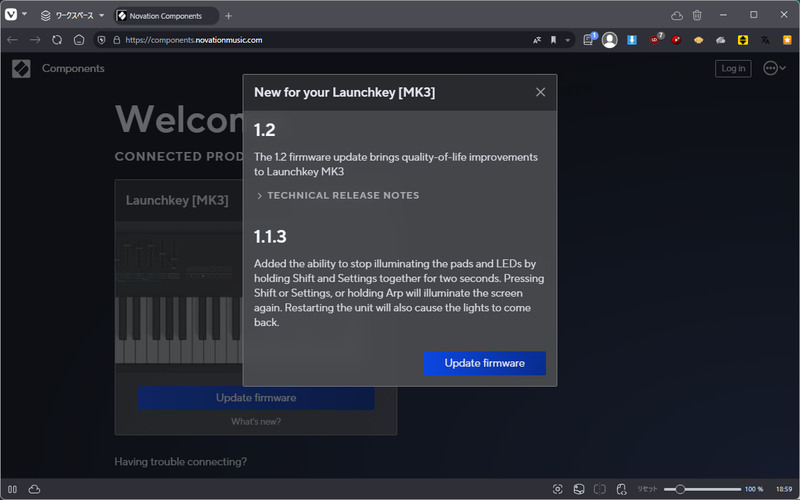Open sync cloud icon in title bar
Image resolution: width=800 pixels, height=500 pixels.
click(x=677, y=16)
